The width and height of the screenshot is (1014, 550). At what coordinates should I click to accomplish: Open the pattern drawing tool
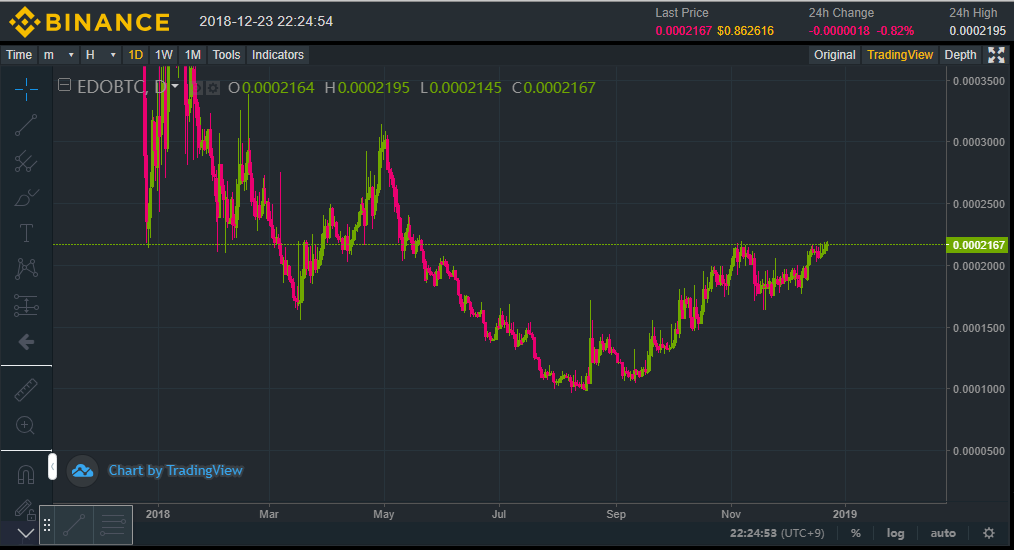point(26,269)
